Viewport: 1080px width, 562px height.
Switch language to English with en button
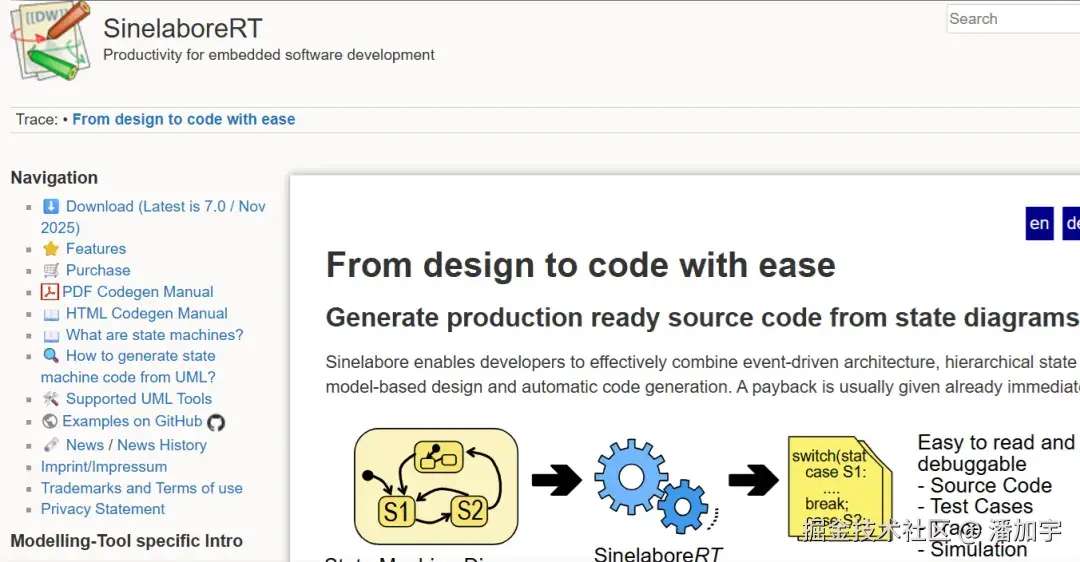[x=1039, y=223]
